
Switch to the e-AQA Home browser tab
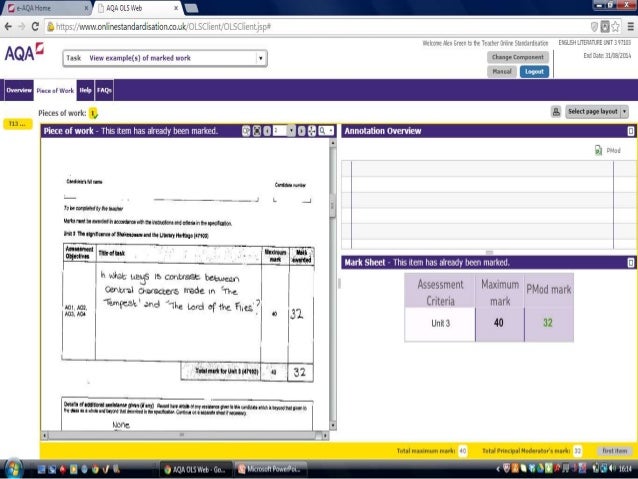click(x=46, y=8)
